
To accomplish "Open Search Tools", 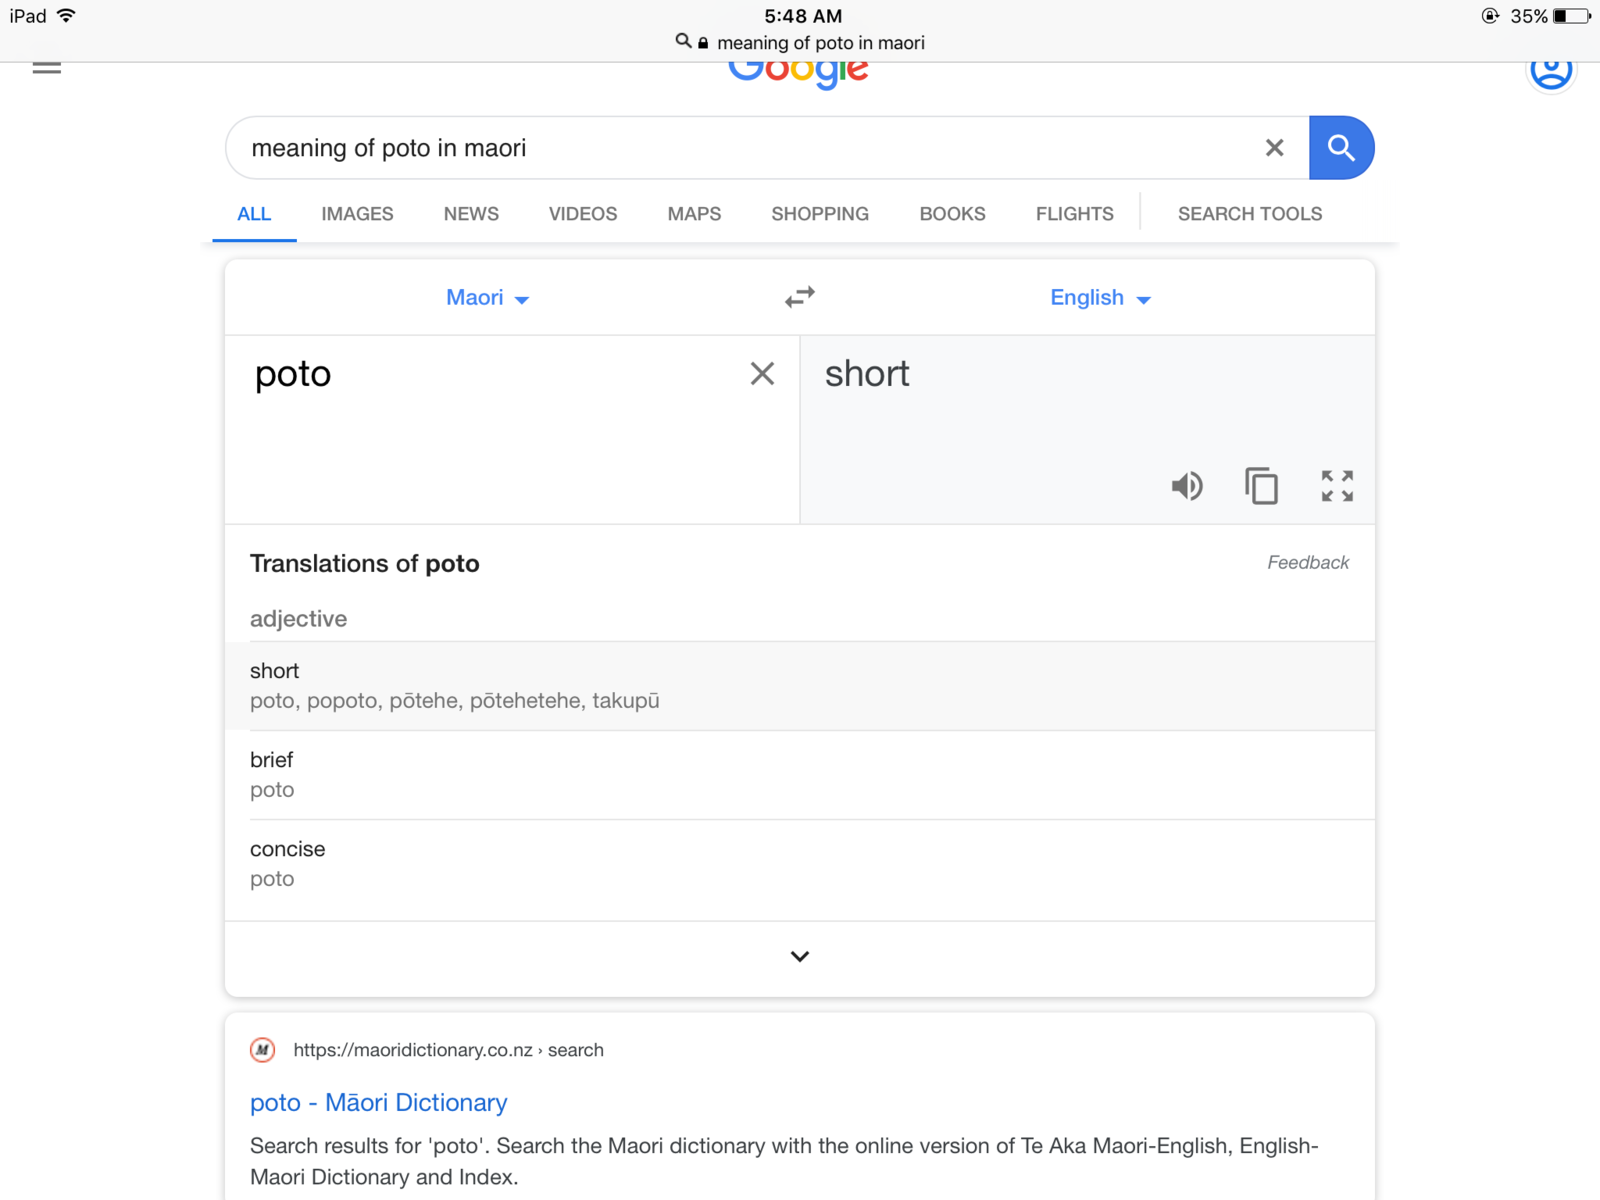I will tap(1250, 214).
